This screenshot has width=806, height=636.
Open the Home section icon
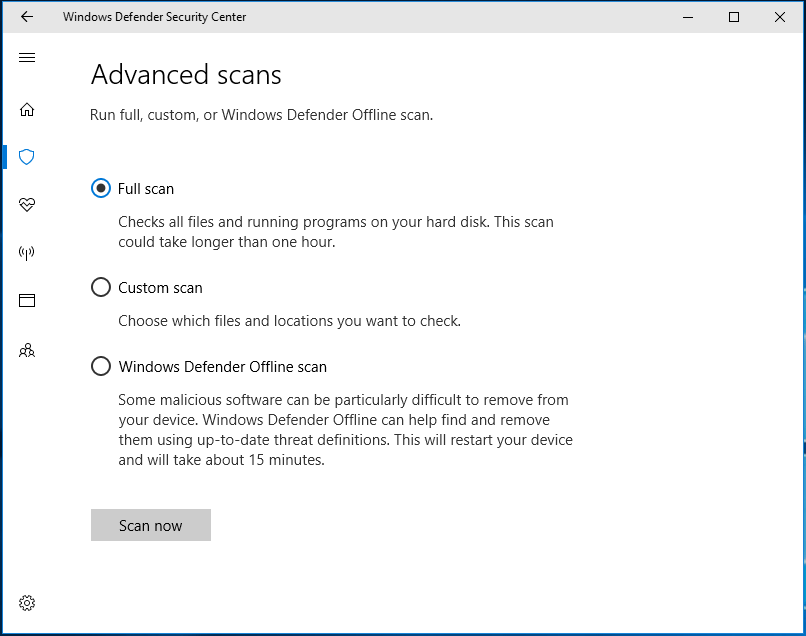click(27, 110)
